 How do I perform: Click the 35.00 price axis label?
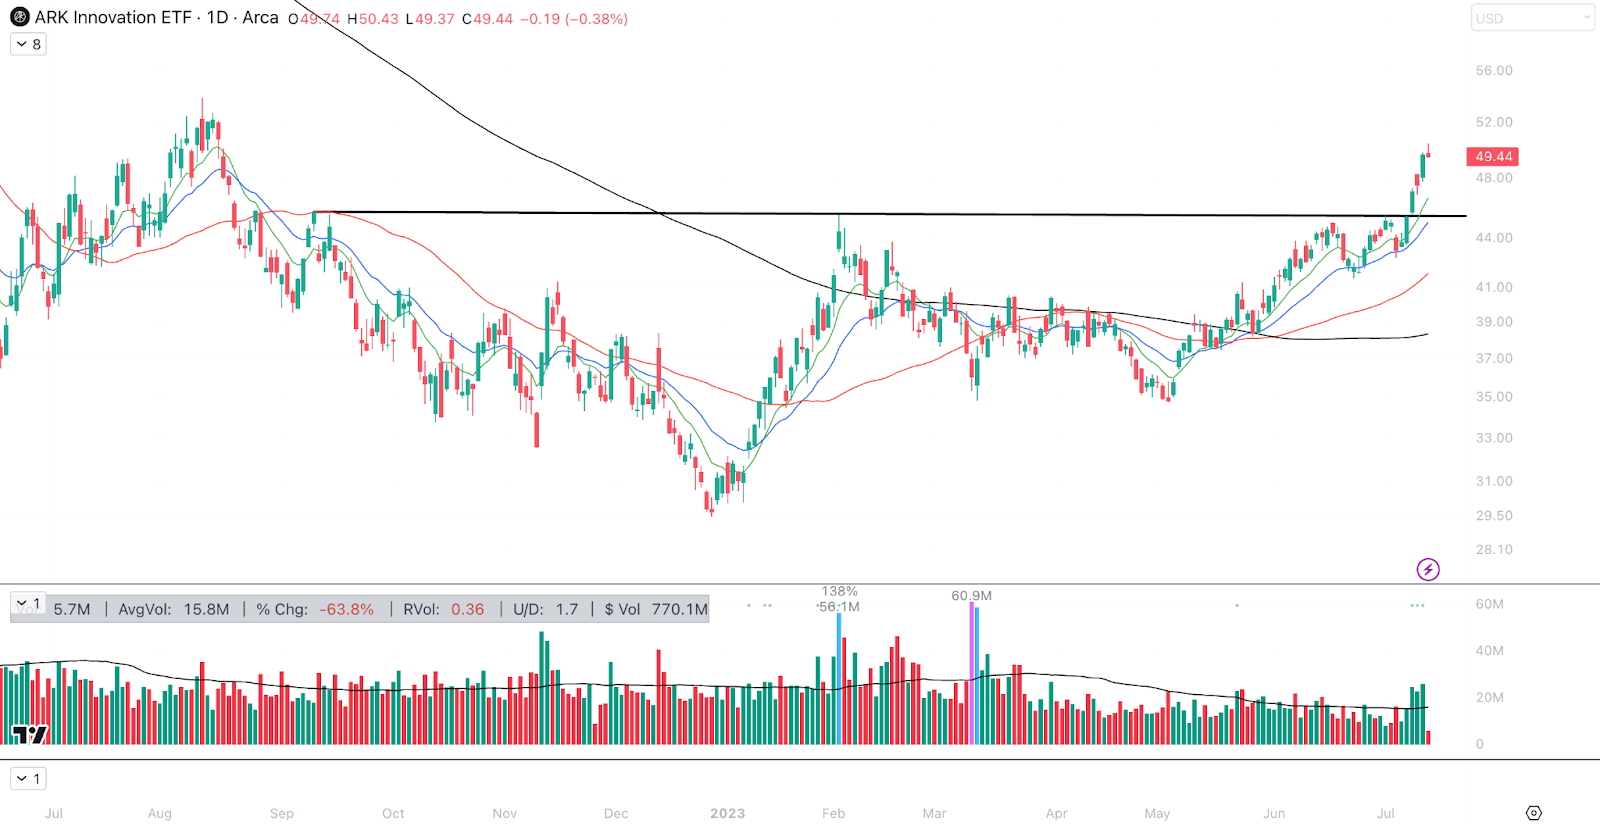(x=1494, y=397)
